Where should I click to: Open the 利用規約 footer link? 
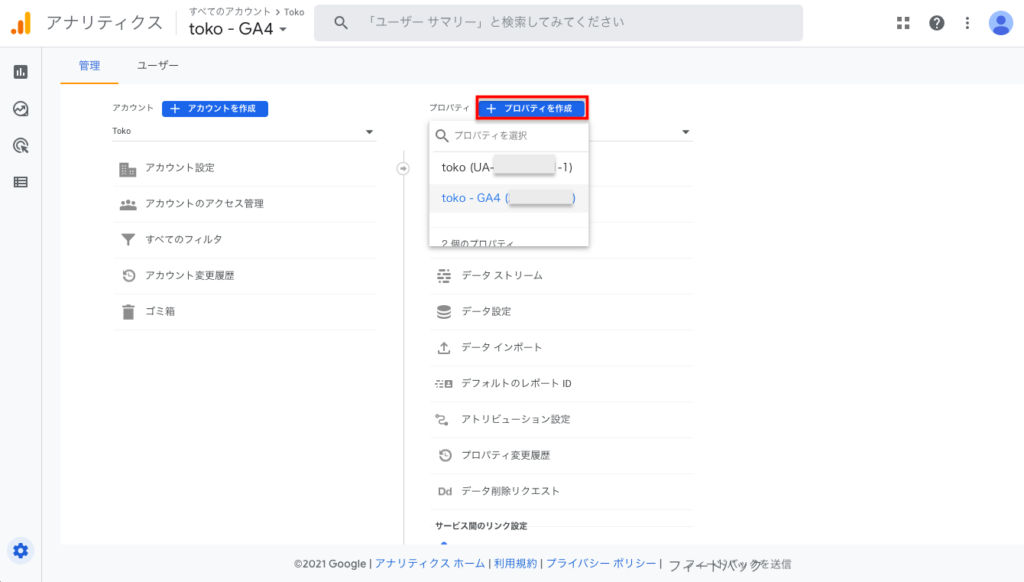point(515,564)
